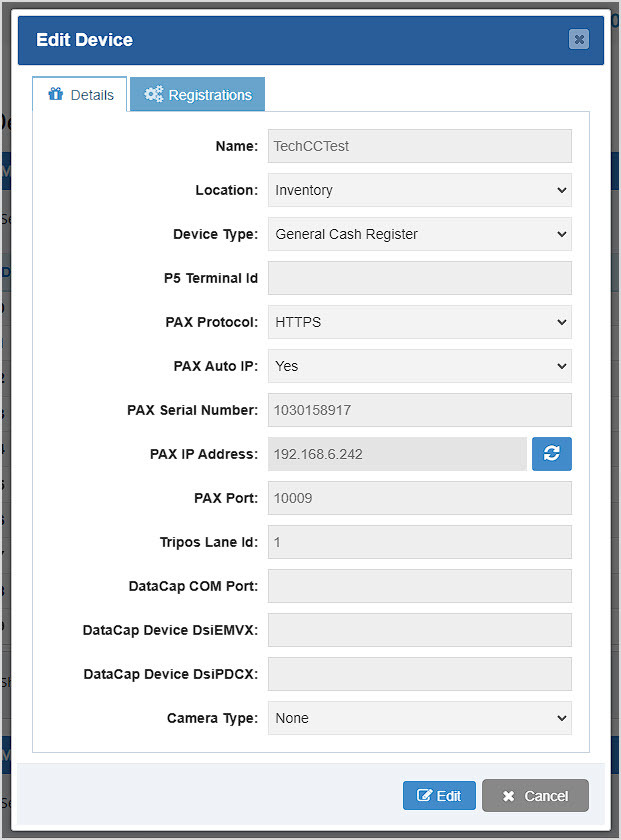
Task: Open the Device Type dropdown
Action: coord(419,234)
